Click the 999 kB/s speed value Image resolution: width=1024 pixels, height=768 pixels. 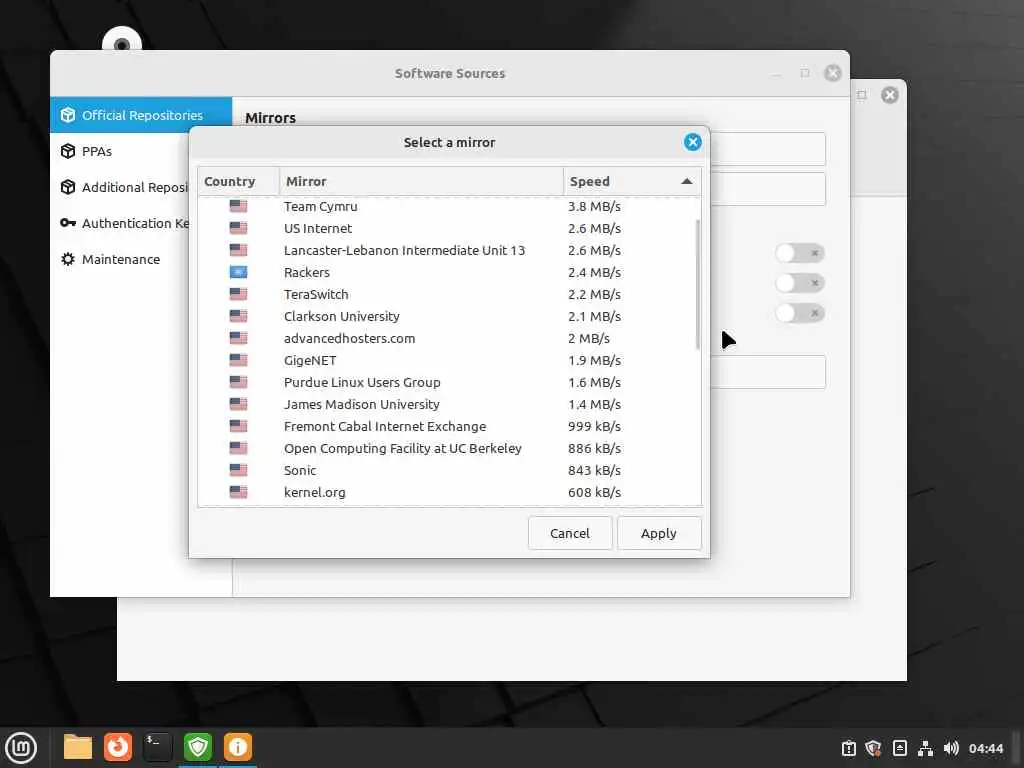pos(594,426)
